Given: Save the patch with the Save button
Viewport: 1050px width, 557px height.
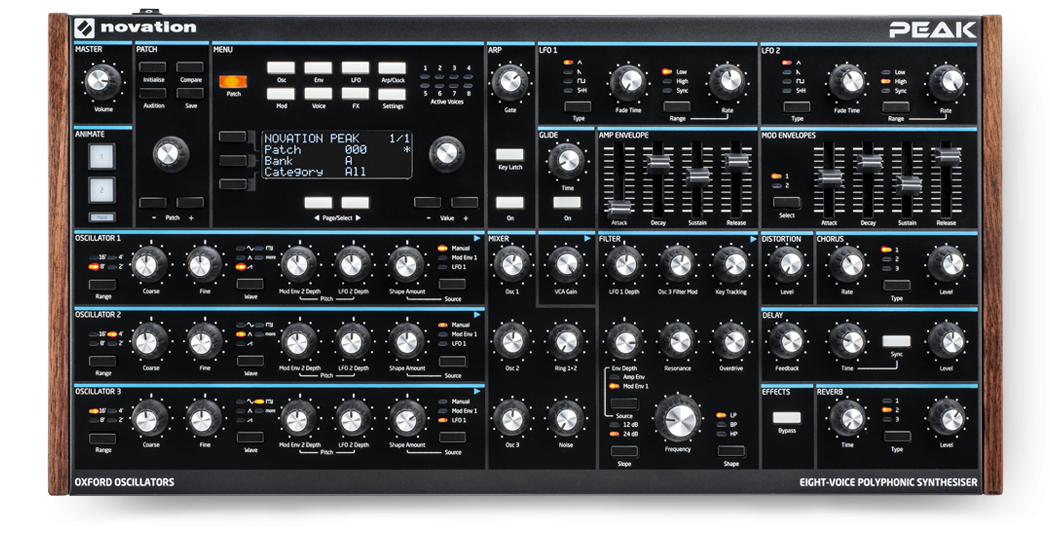Looking at the screenshot, I should 190,94.
